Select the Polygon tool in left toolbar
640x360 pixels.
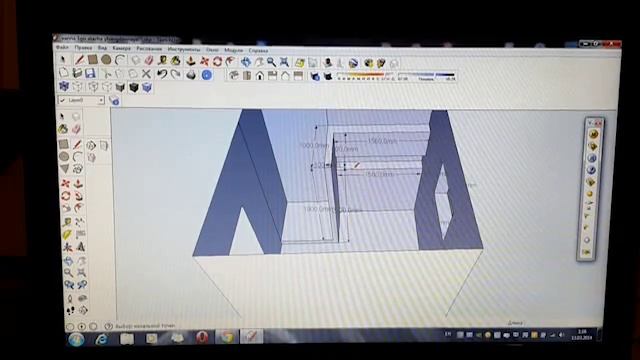tap(64, 169)
